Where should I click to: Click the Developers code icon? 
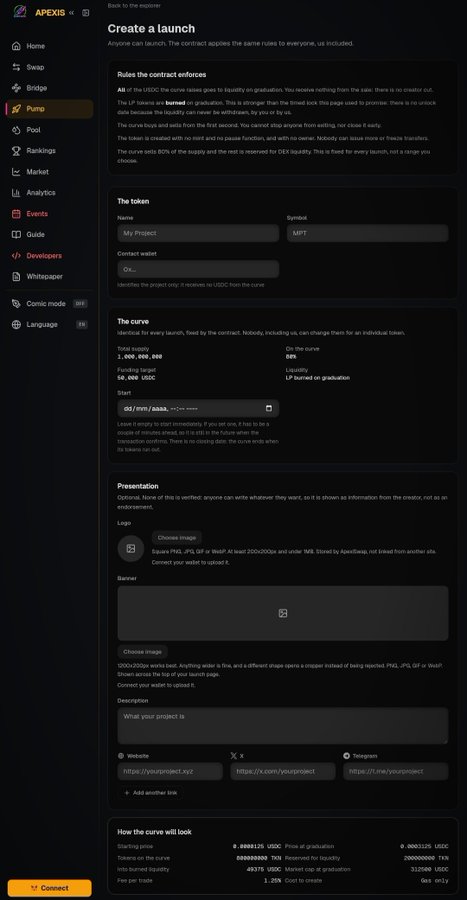[16, 255]
